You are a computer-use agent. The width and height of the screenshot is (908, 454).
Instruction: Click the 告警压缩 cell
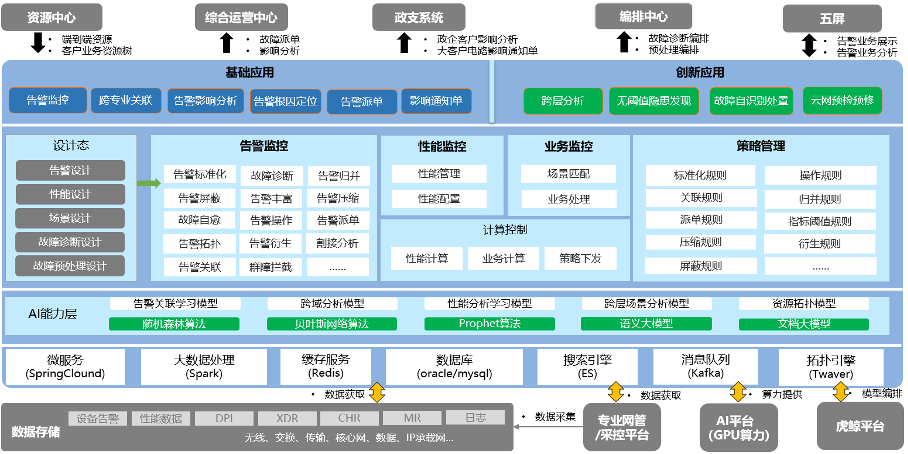[x=338, y=198]
